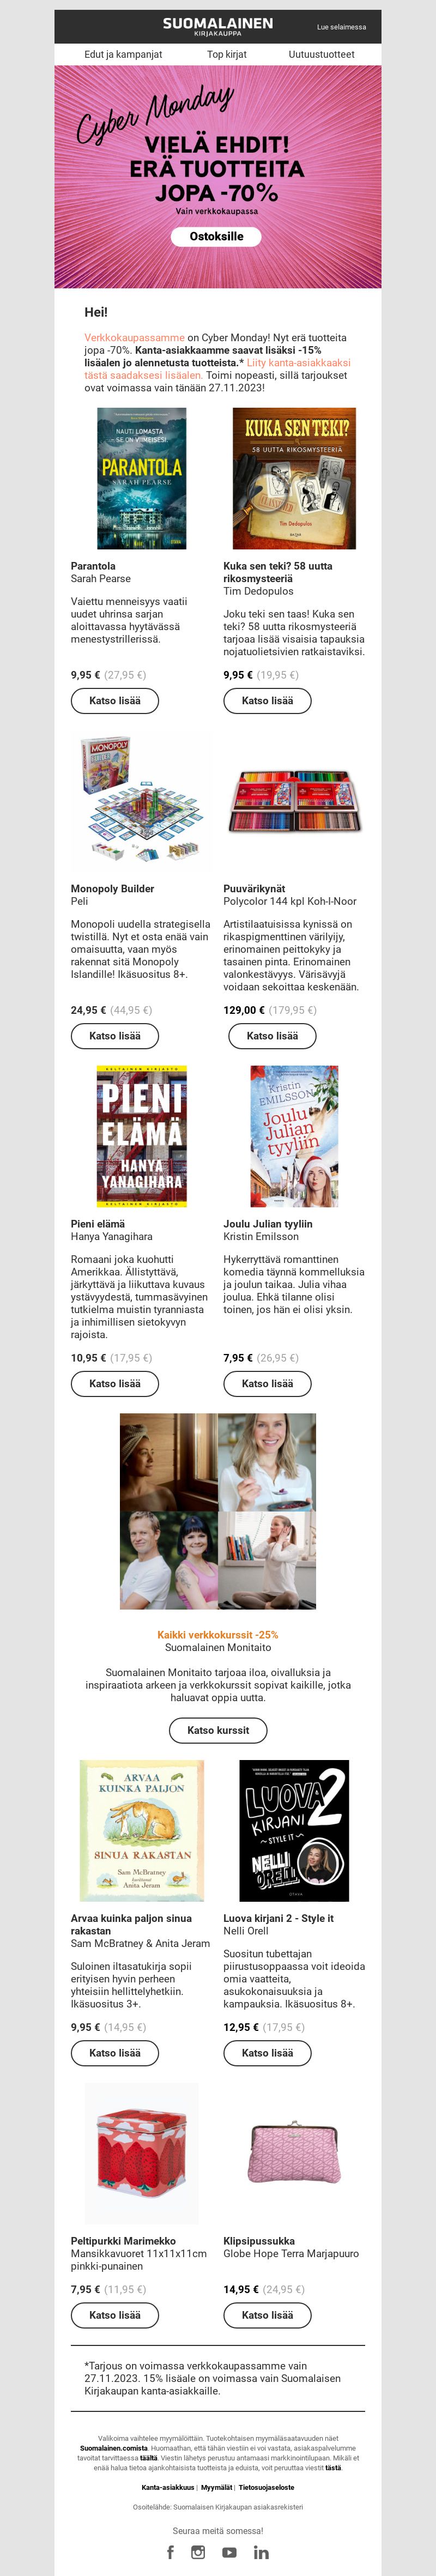Open the Pieni elämä book cover
This screenshot has width=436, height=2576.
[x=141, y=1135]
